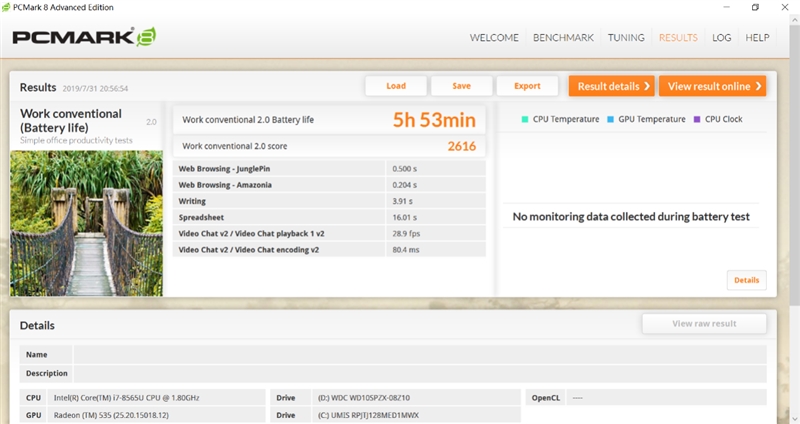Click the rope bridge test thumbnail
This screenshot has height=424, width=800.
point(86,222)
